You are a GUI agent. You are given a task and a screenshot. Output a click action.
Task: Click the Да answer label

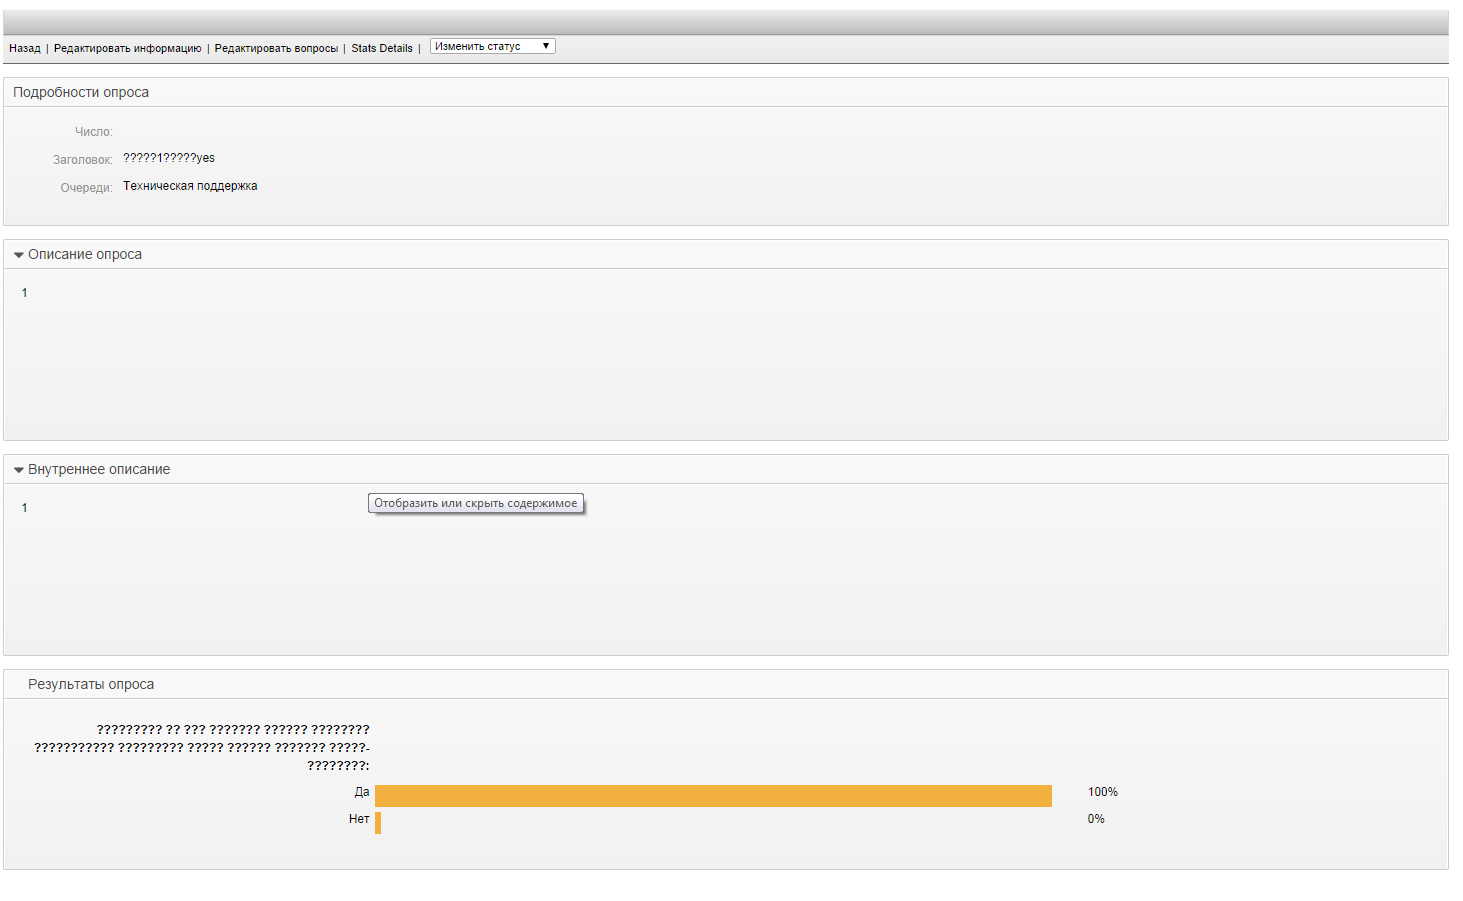tap(362, 792)
